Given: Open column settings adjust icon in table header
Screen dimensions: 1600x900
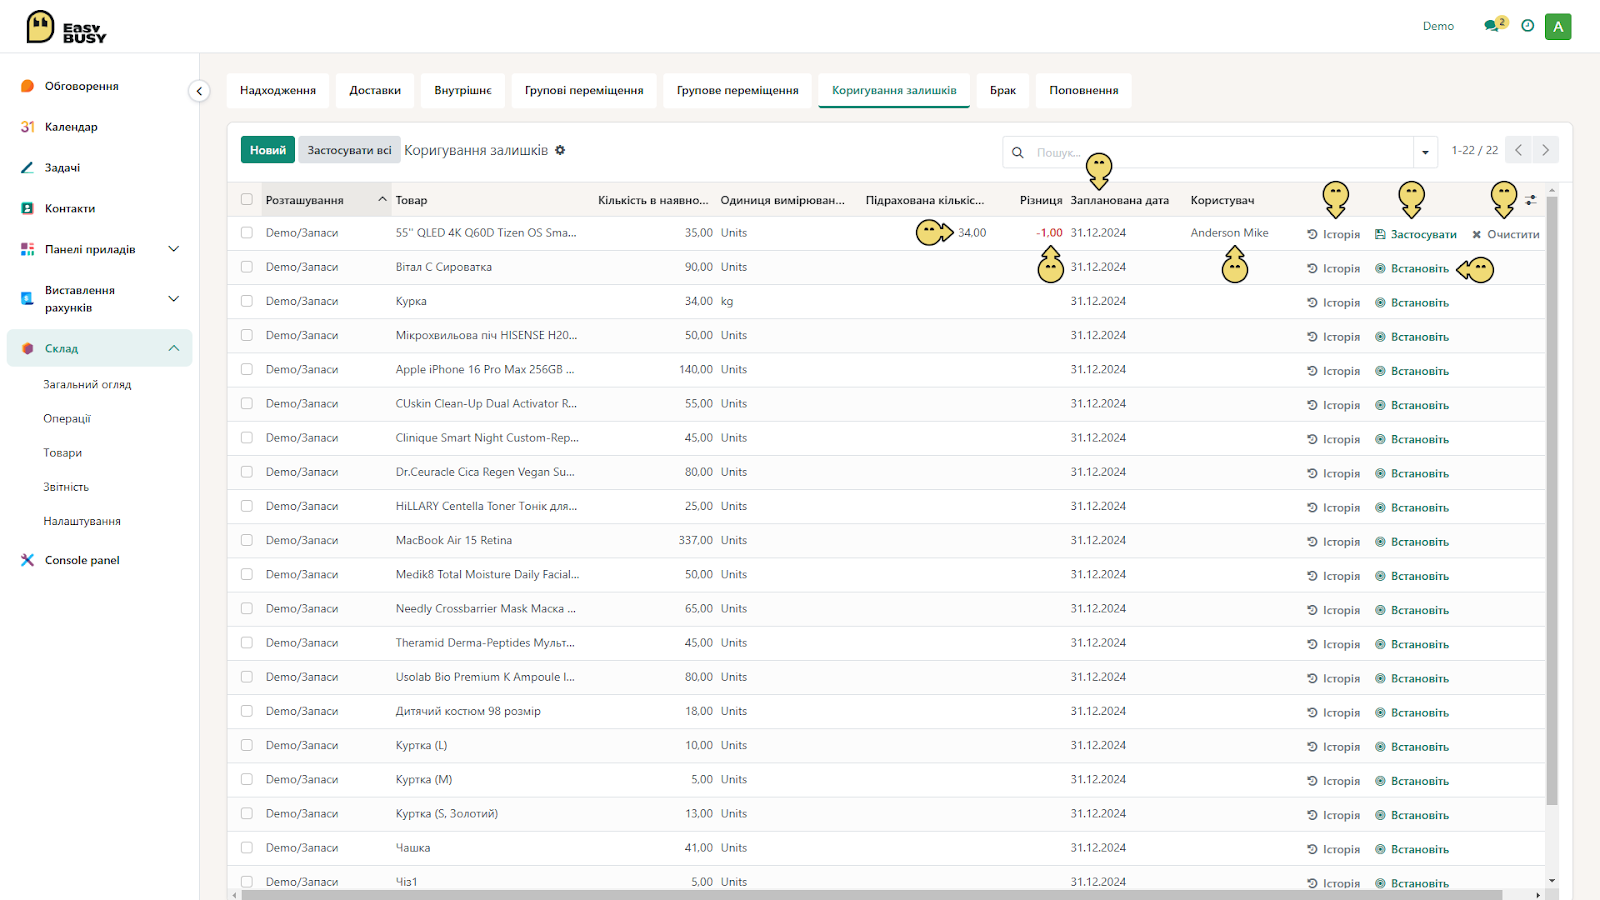Looking at the screenshot, I should [x=1531, y=200].
